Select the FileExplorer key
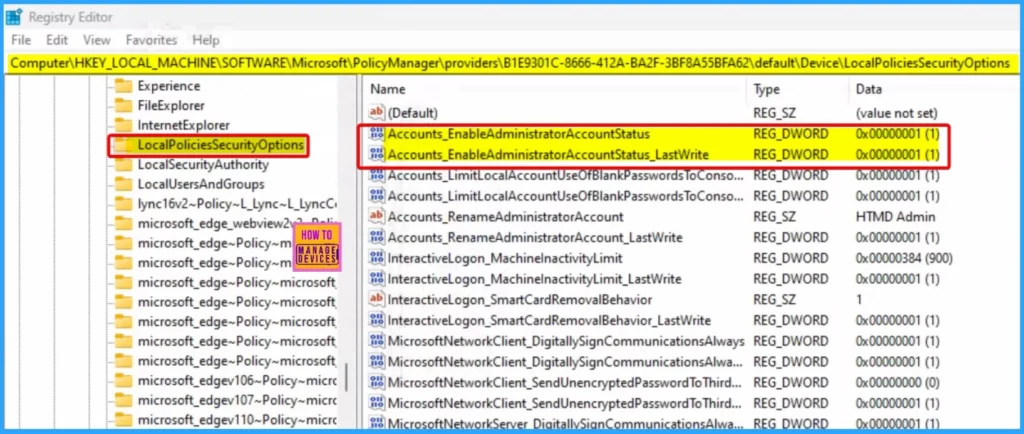The width and height of the screenshot is (1024, 434). [171, 105]
